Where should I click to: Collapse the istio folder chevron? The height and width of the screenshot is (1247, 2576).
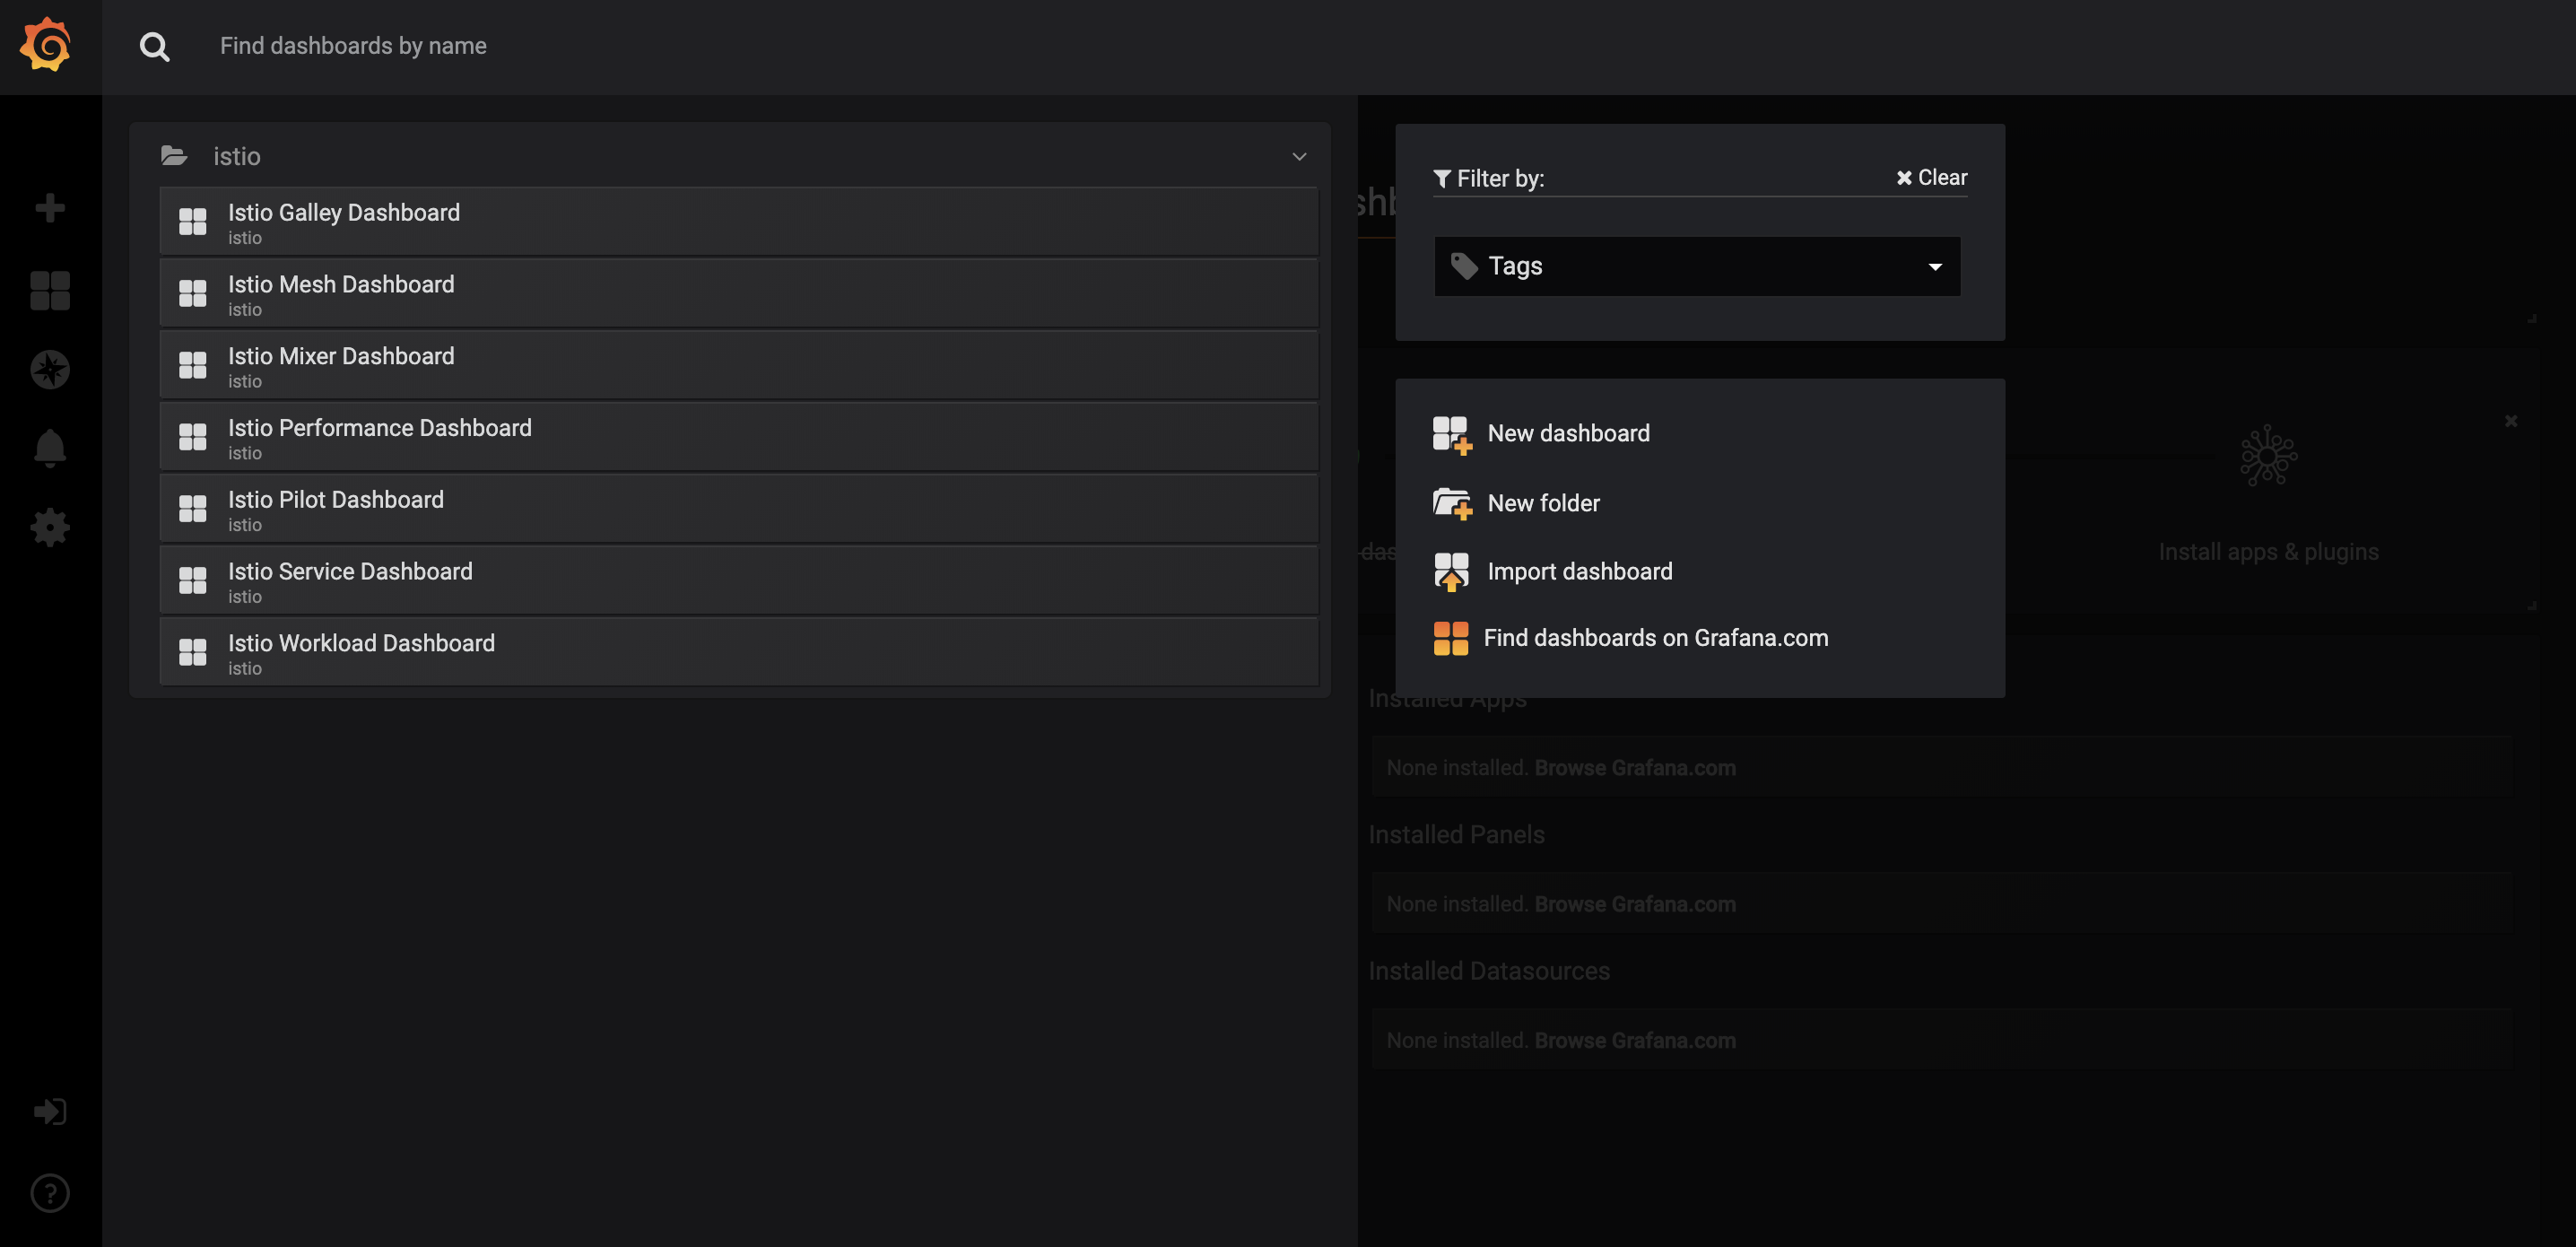click(x=1299, y=156)
